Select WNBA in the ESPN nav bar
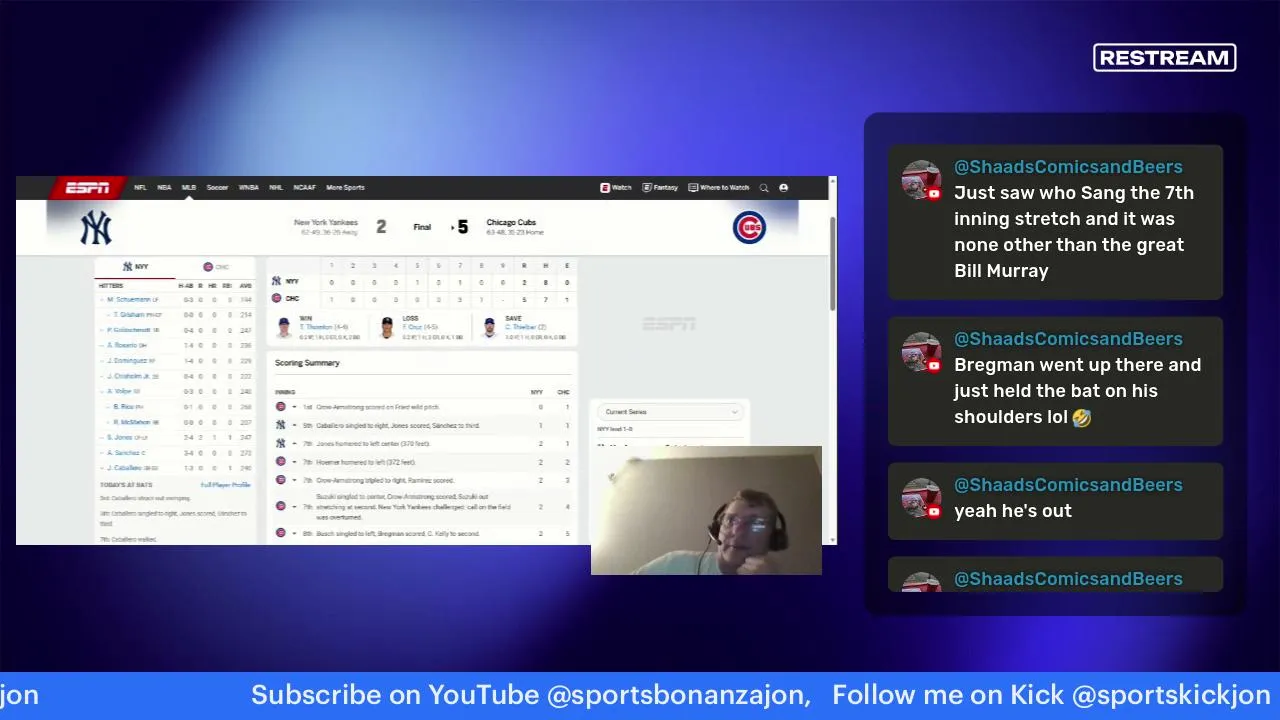Viewport: 1280px width, 720px height. point(249,188)
